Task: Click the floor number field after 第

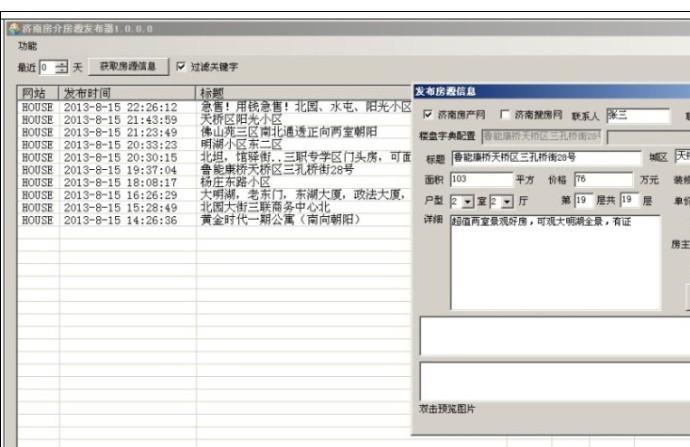Action: [584, 201]
